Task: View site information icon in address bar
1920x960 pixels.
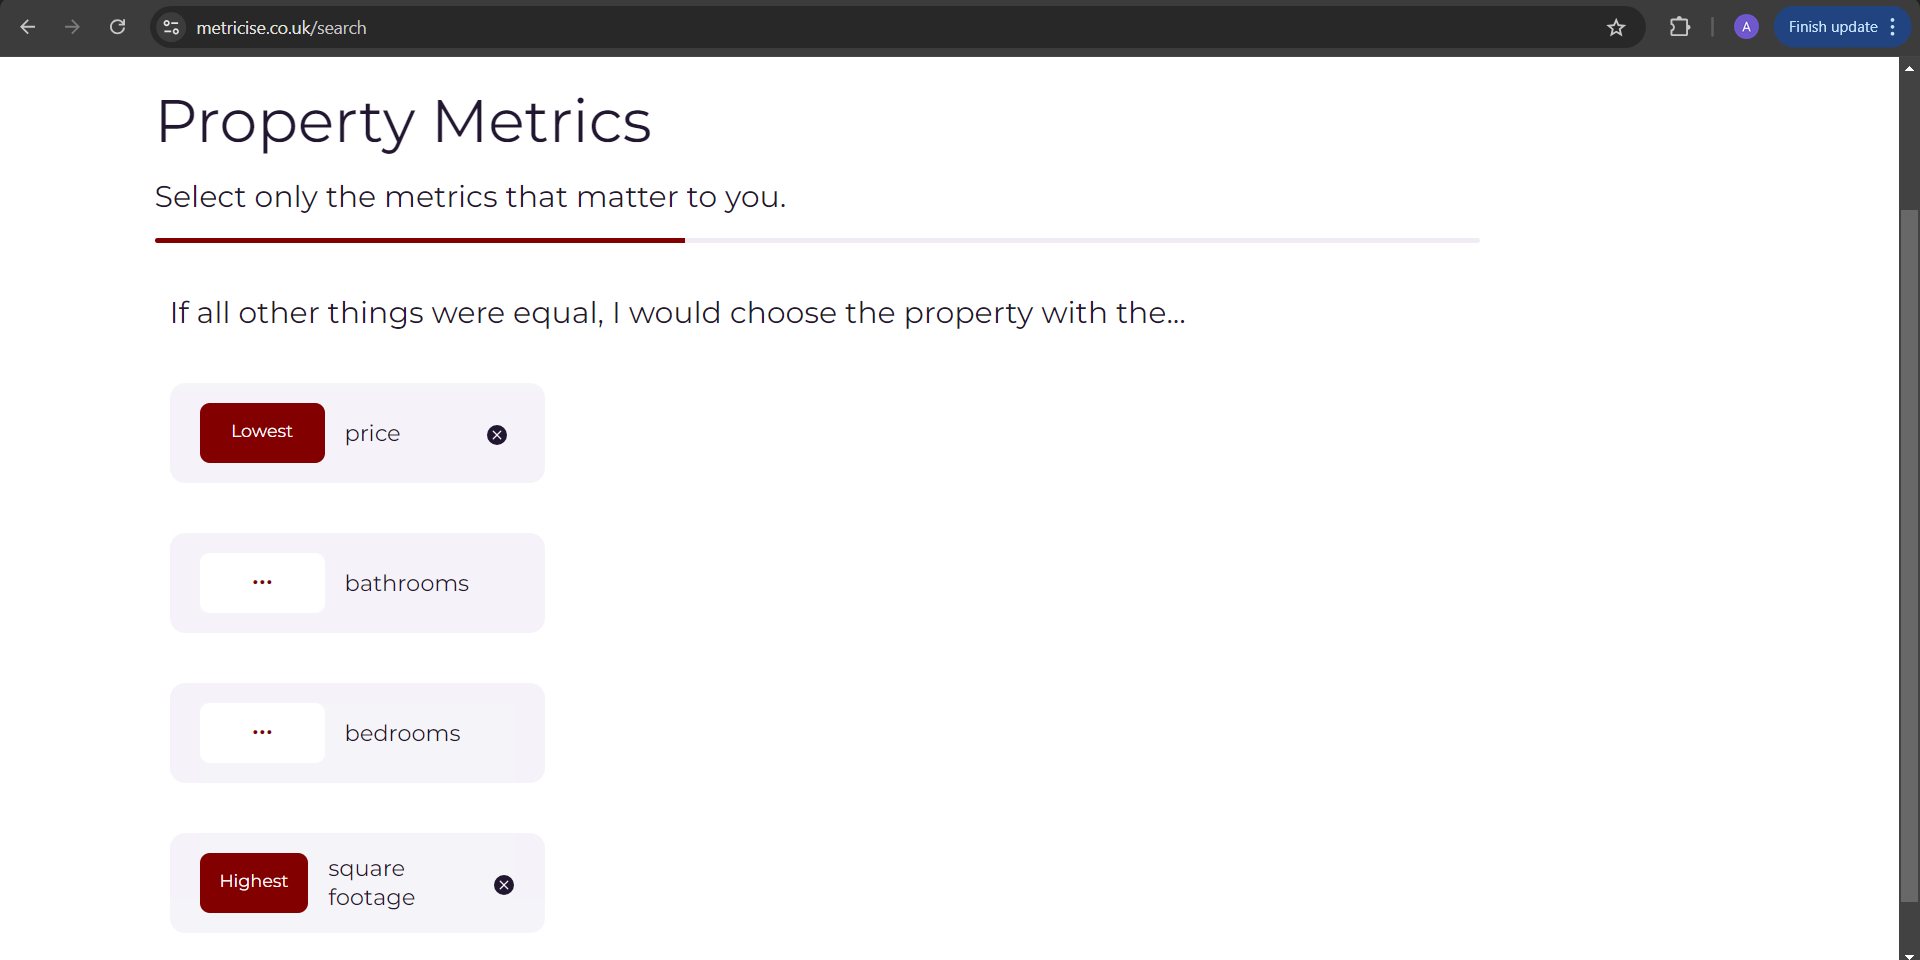Action: (172, 27)
